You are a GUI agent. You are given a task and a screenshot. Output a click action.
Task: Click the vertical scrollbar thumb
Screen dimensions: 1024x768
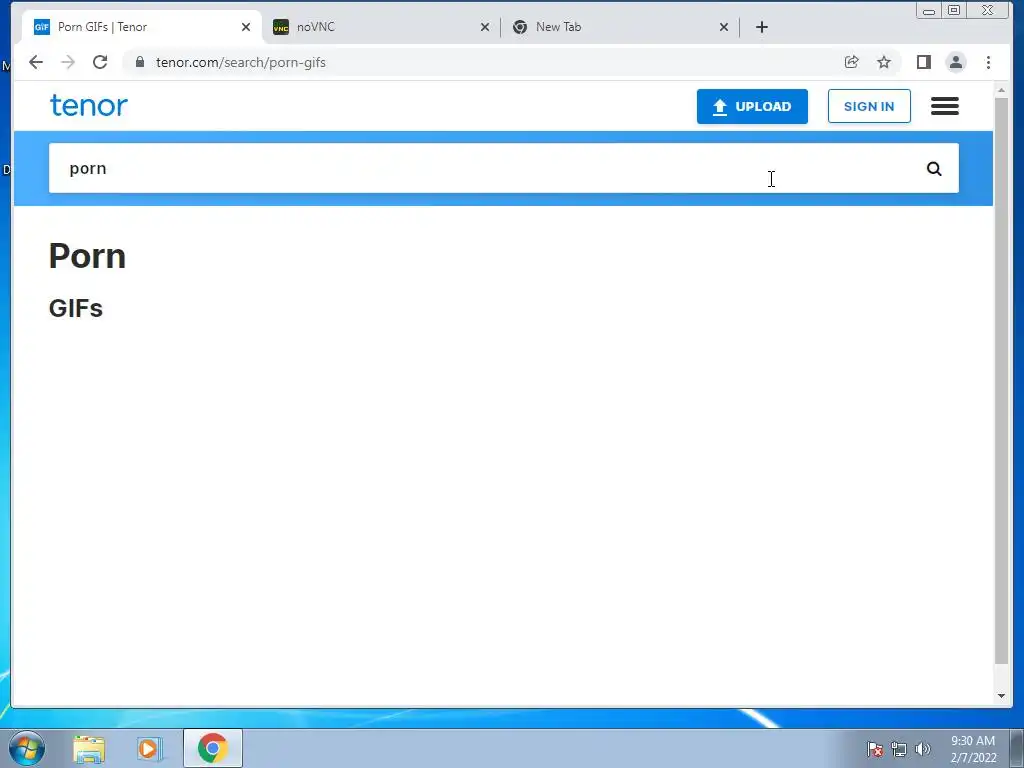[1001, 382]
